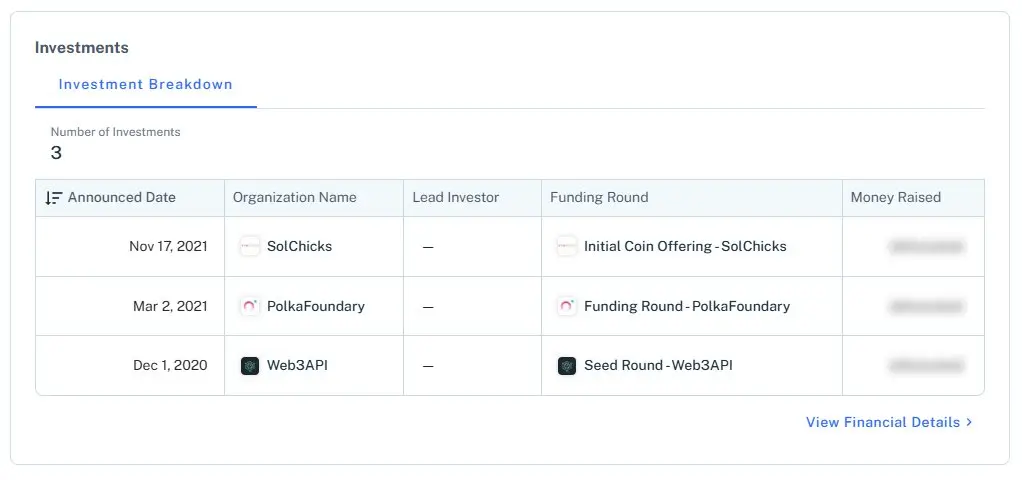Click Lead Investor dash in Web3API row
The height and width of the screenshot is (480, 1022).
428,367
